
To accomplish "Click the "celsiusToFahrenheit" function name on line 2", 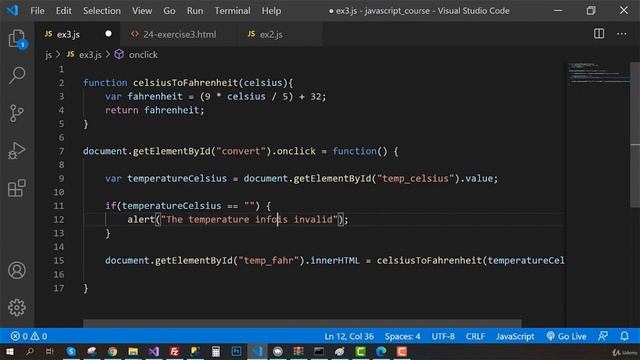I will coord(186,83).
